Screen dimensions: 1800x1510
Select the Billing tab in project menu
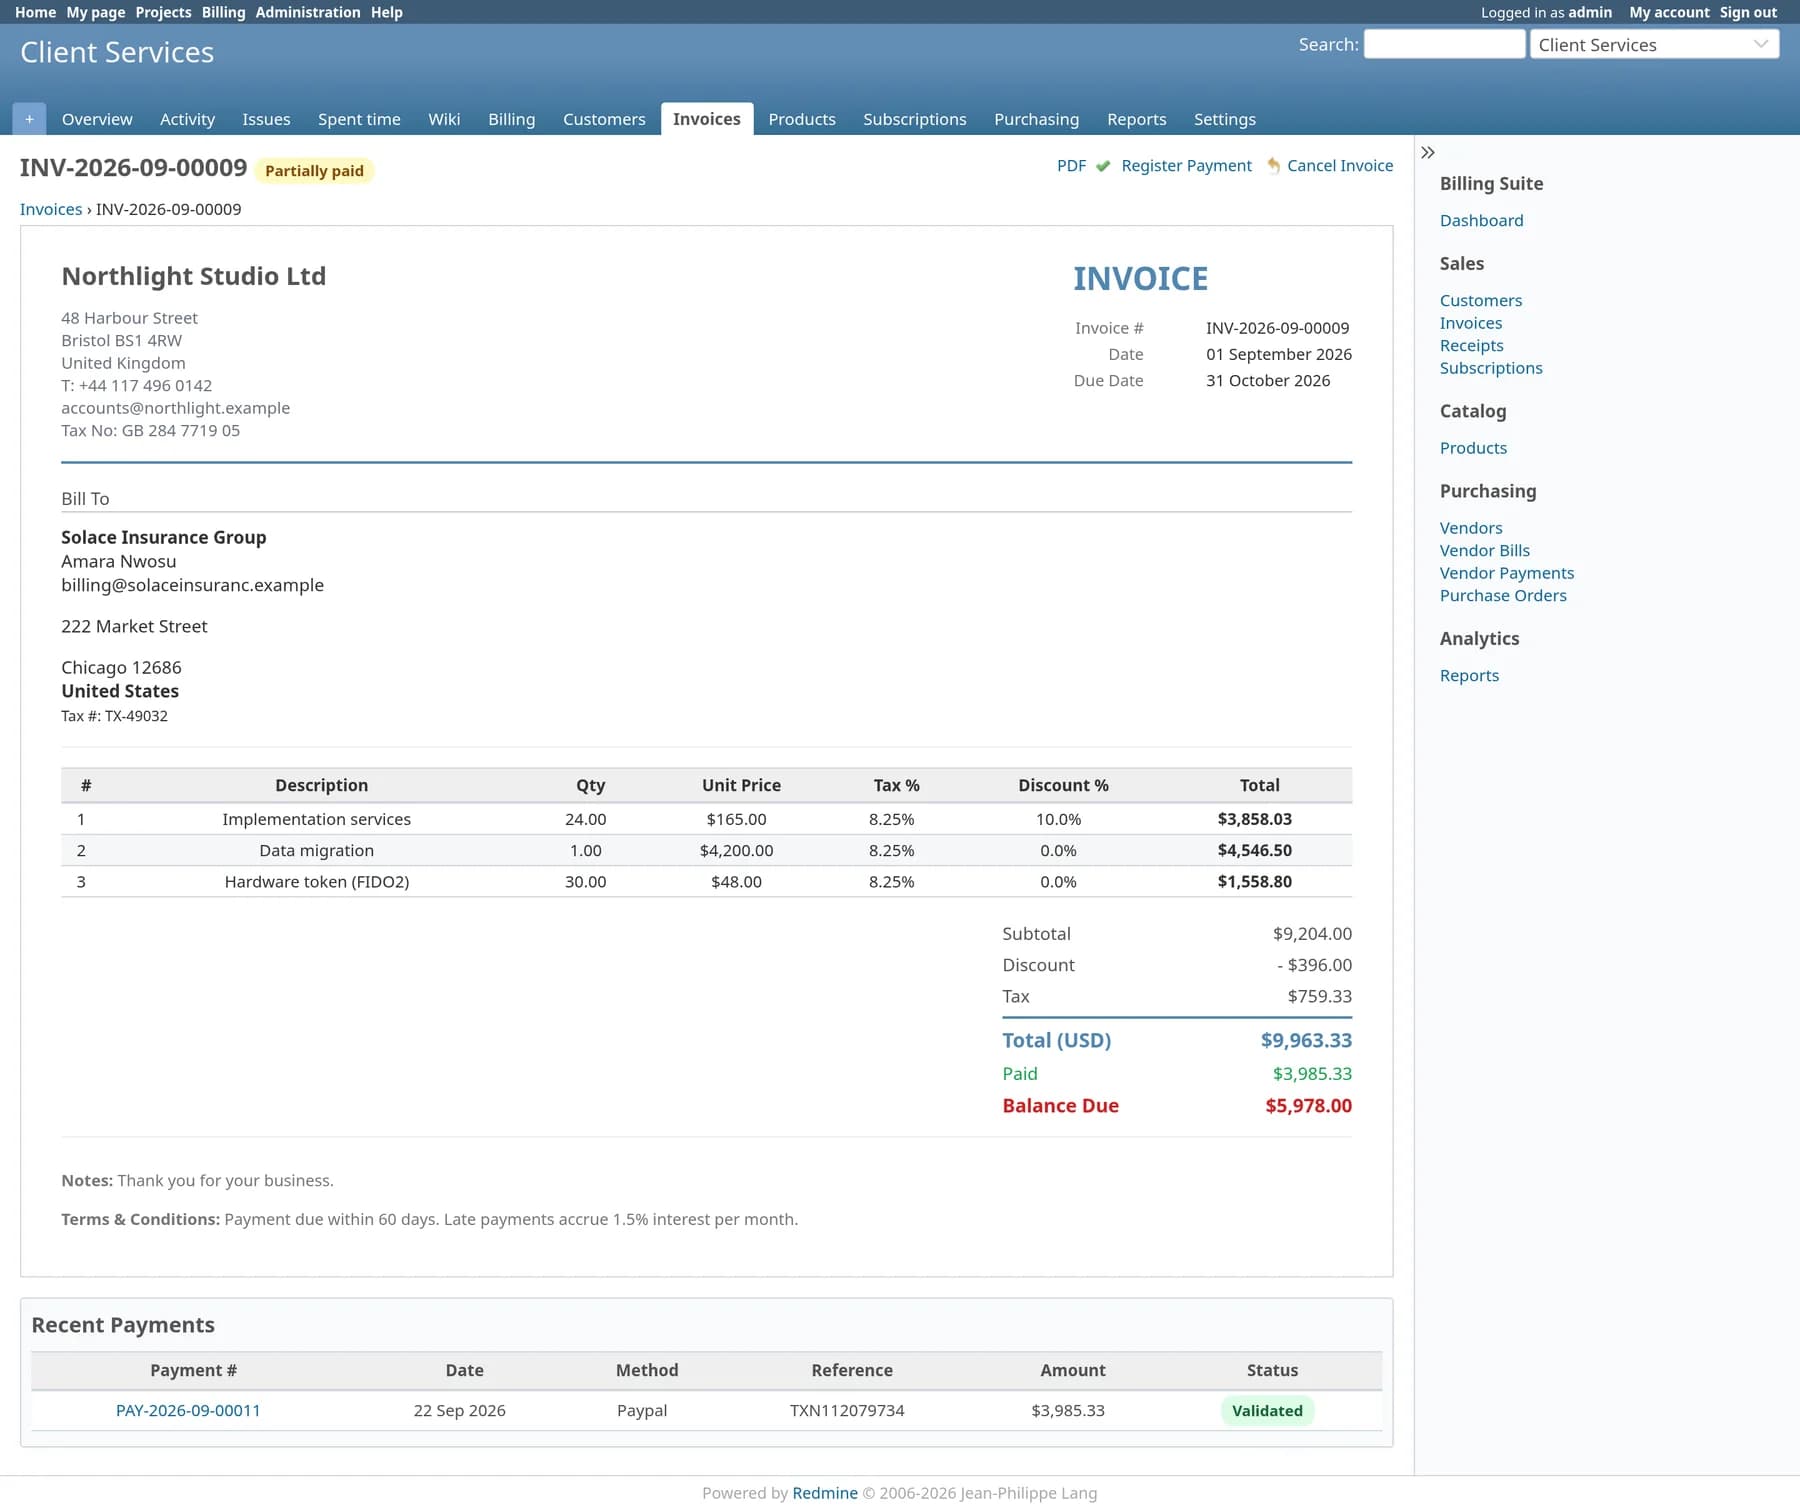coord(511,119)
